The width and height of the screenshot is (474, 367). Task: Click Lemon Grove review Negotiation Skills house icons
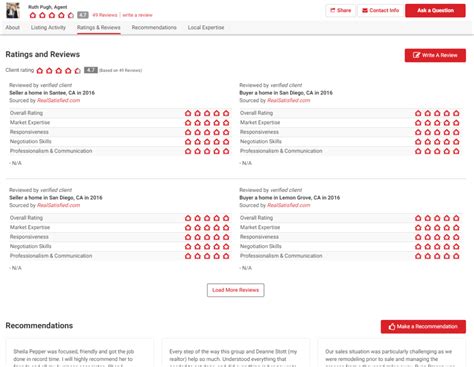tap(437, 247)
